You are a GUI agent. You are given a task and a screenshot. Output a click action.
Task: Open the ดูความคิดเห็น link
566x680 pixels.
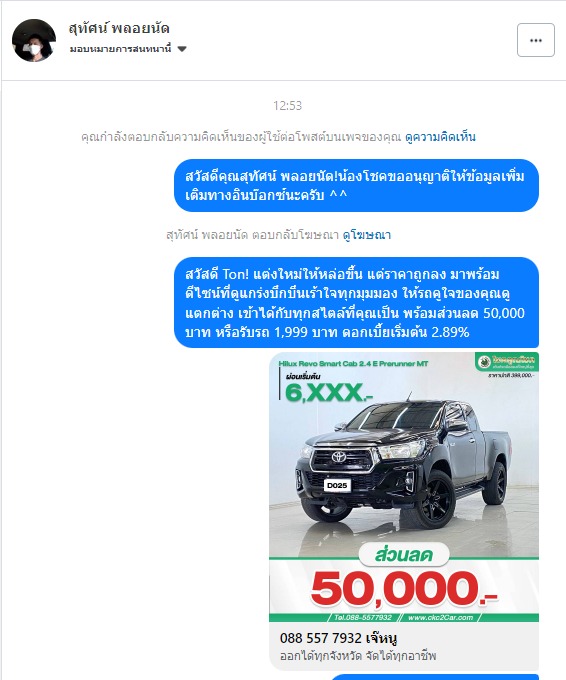click(x=440, y=137)
